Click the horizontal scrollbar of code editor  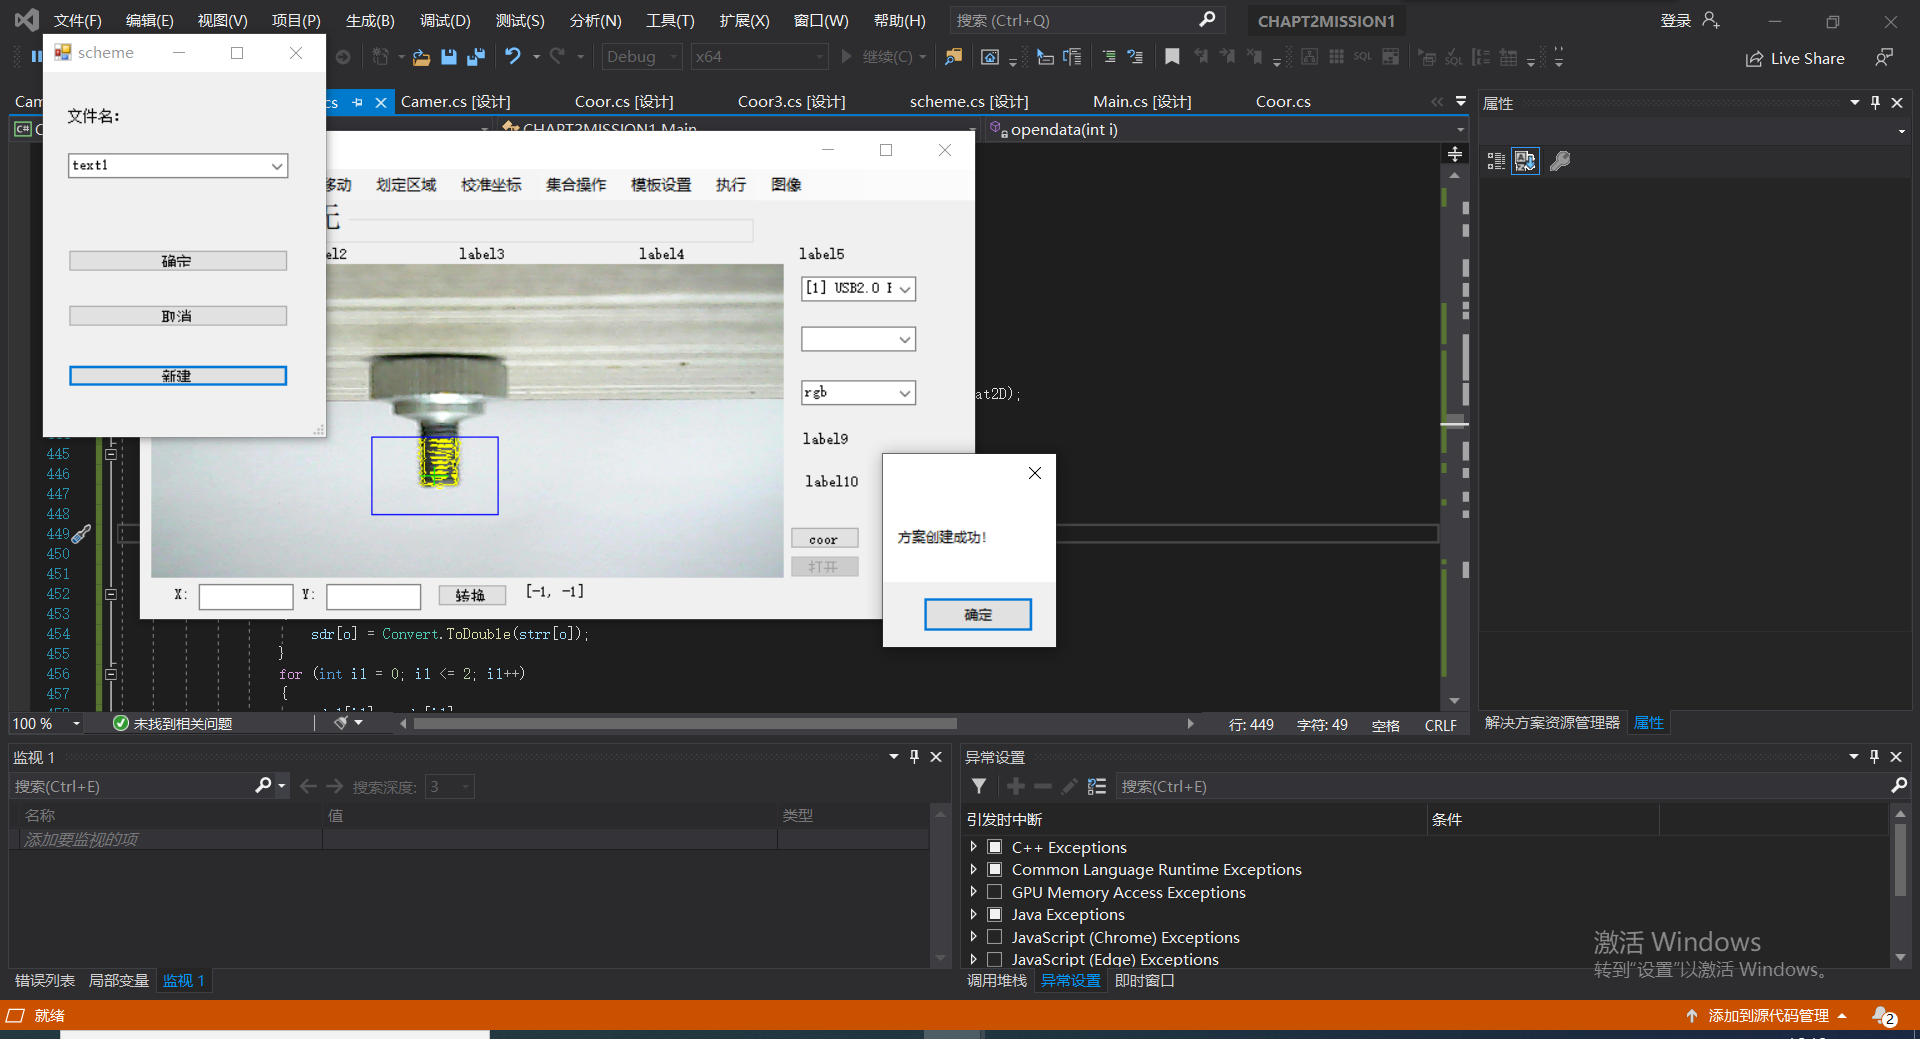(685, 723)
